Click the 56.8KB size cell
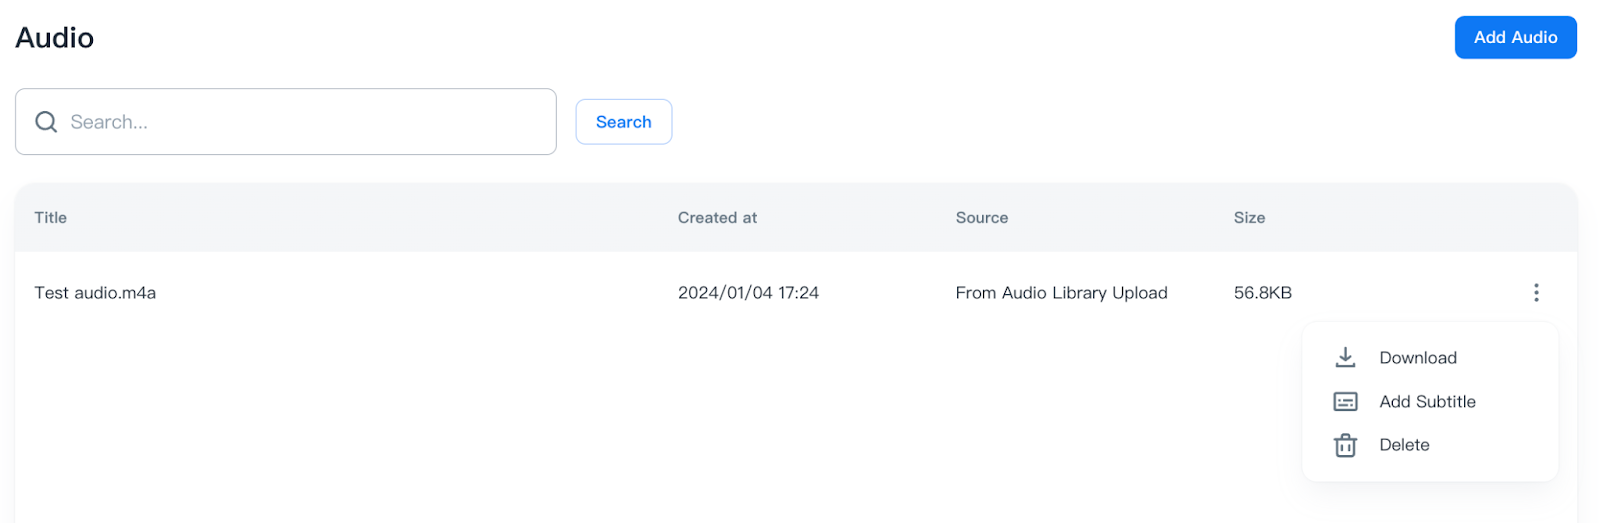The height and width of the screenshot is (523, 1600). coord(1262,293)
